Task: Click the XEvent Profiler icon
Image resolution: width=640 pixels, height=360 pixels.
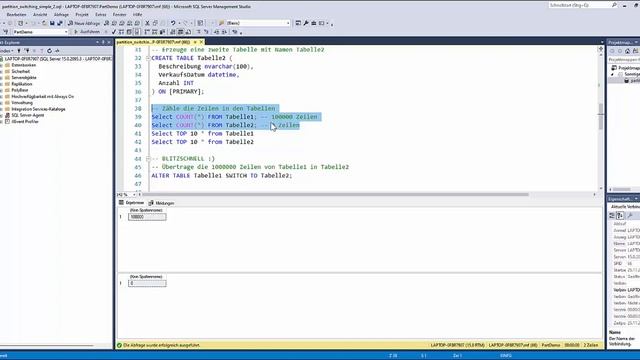Action: (7, 122)
